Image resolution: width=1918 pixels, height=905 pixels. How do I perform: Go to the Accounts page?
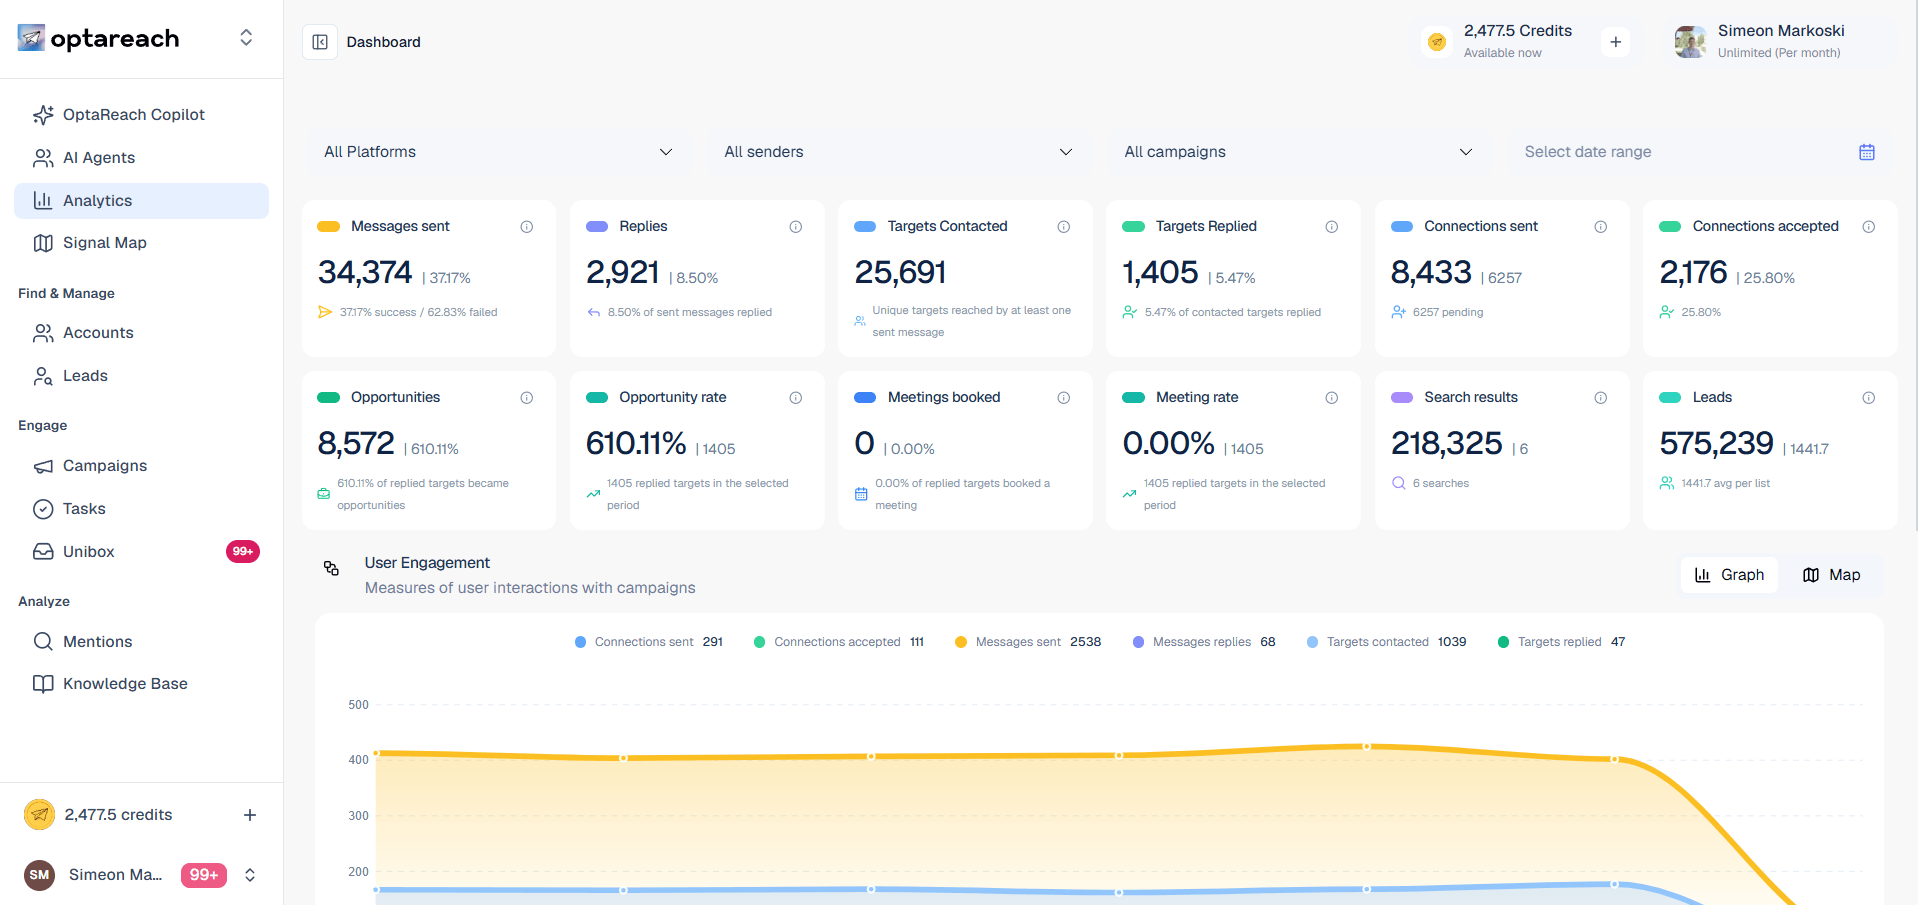tap(141, 333)
